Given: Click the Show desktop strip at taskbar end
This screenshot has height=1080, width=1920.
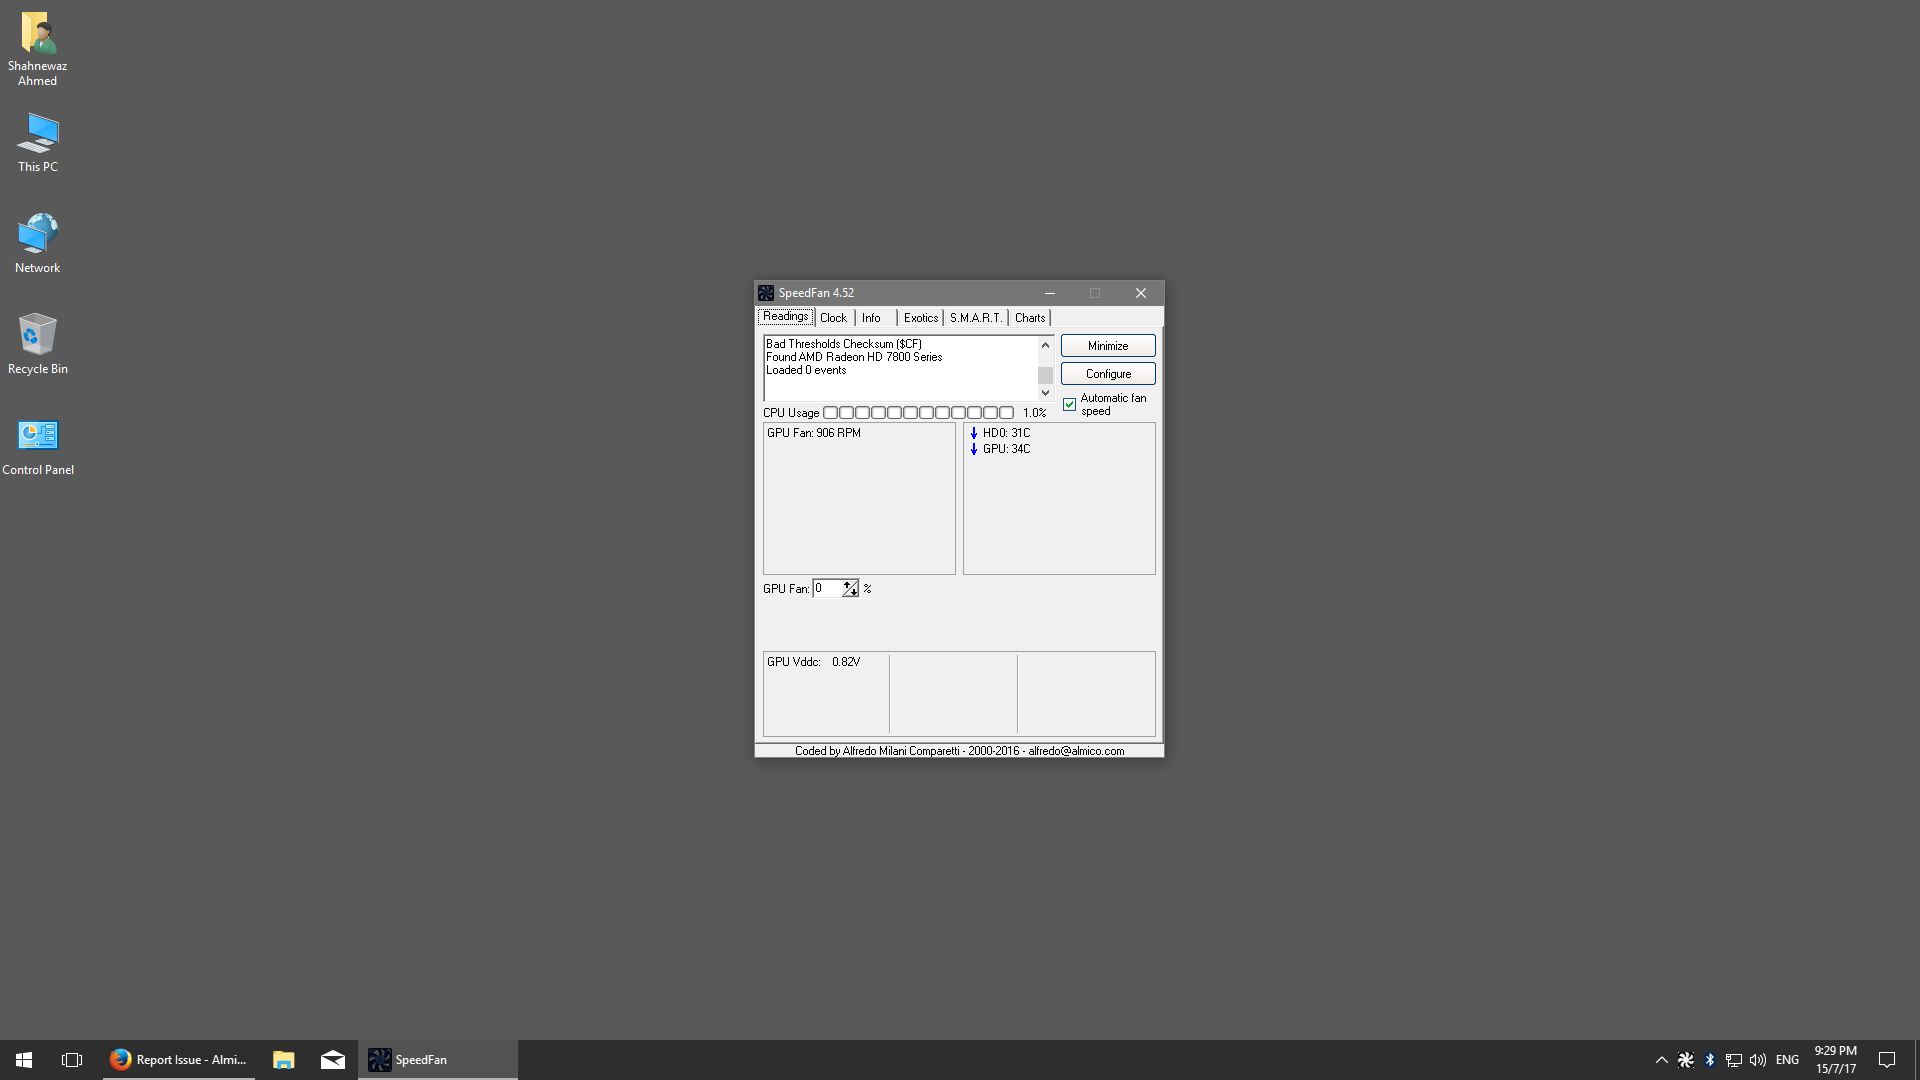Looking at the screenshot, I should click(1916, 1060).
